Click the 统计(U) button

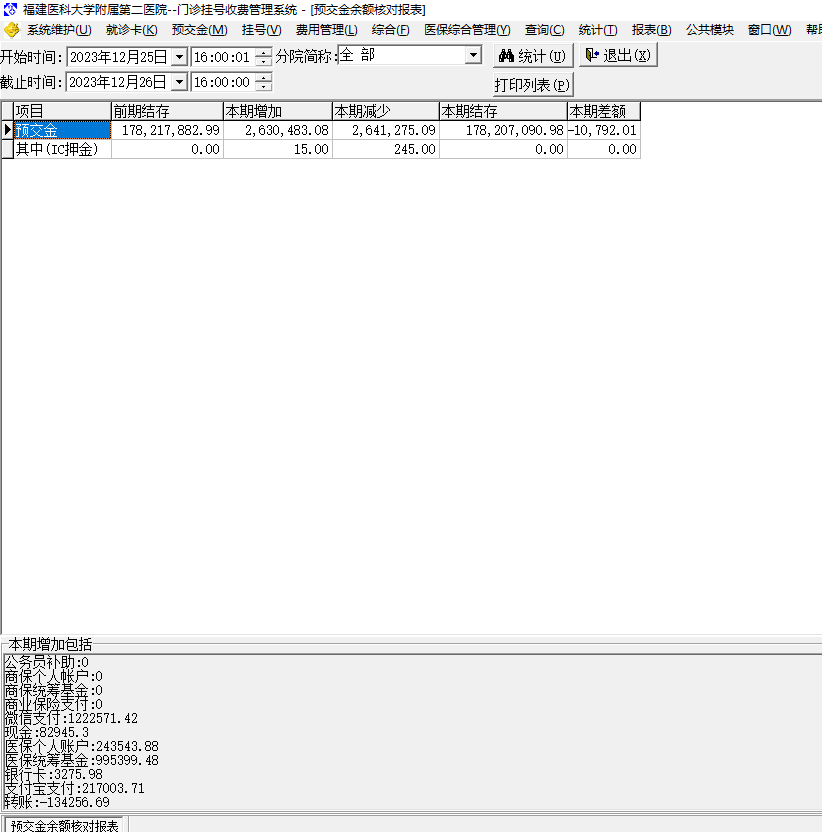pyautogui.click(x=533, y=56)
